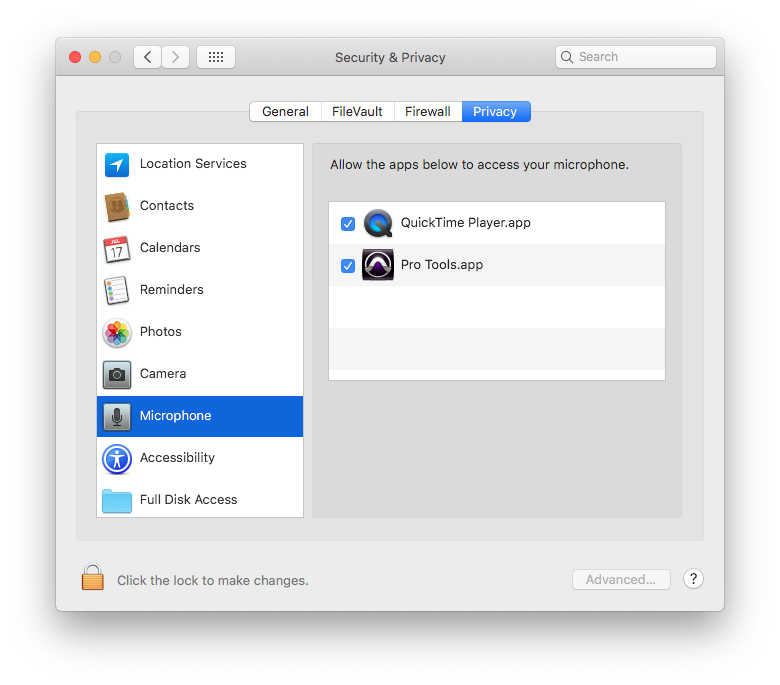This screenshot has height=685, width=780.
Task: Click the Advanced... button
Action: coord(621,580)
